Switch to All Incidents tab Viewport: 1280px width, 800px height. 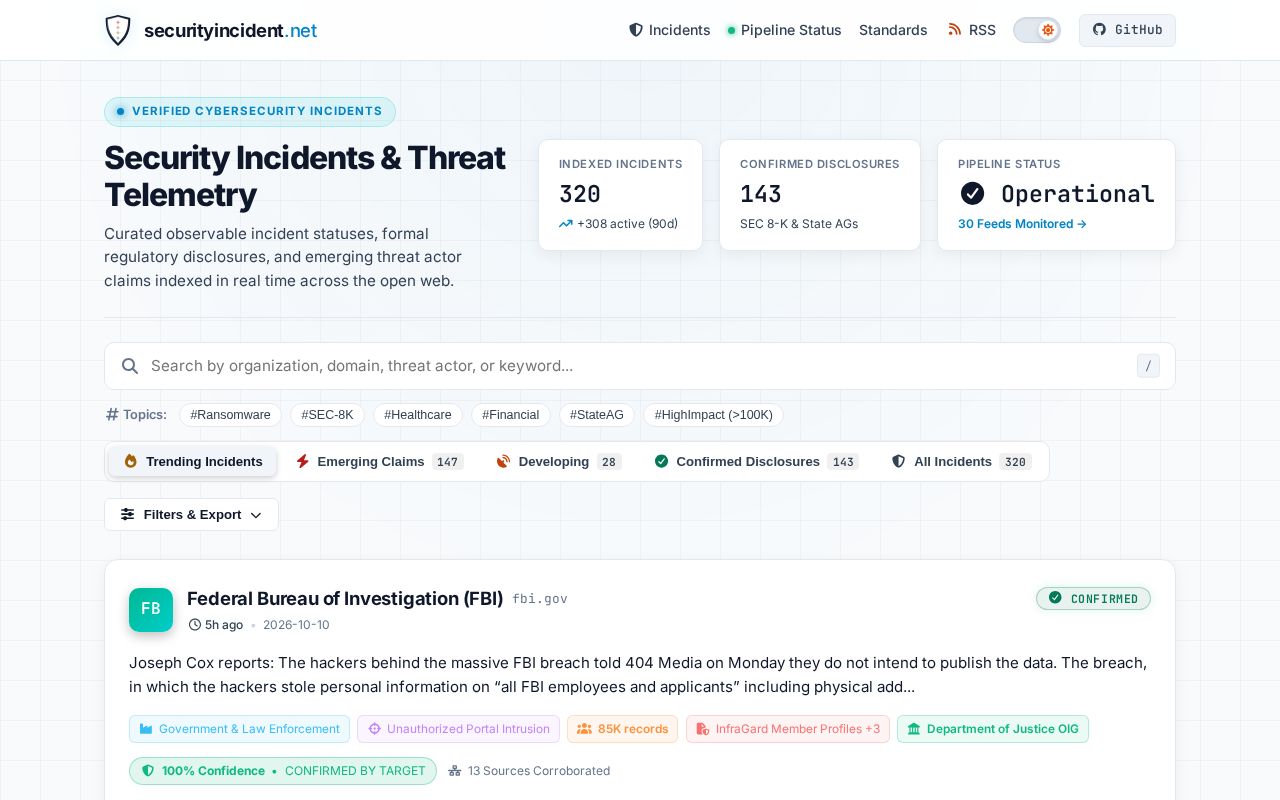[x=961, y=461]
